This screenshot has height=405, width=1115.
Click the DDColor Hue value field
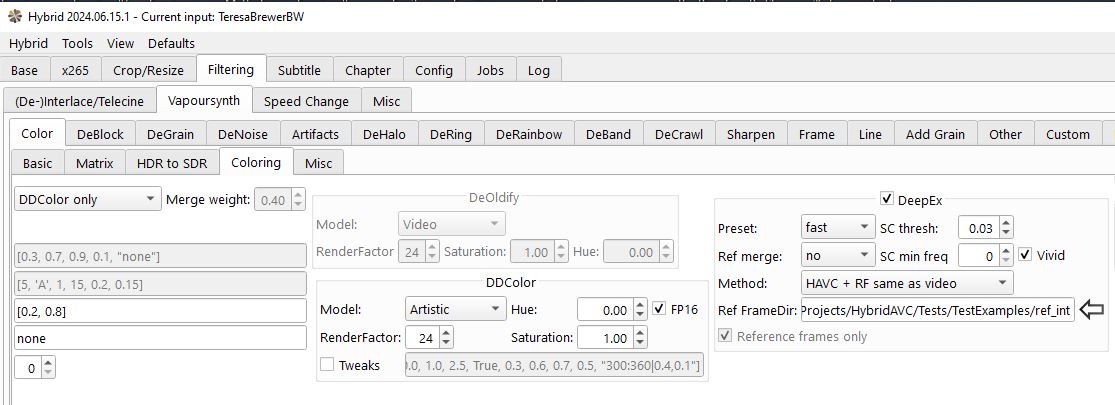[603, 310]
